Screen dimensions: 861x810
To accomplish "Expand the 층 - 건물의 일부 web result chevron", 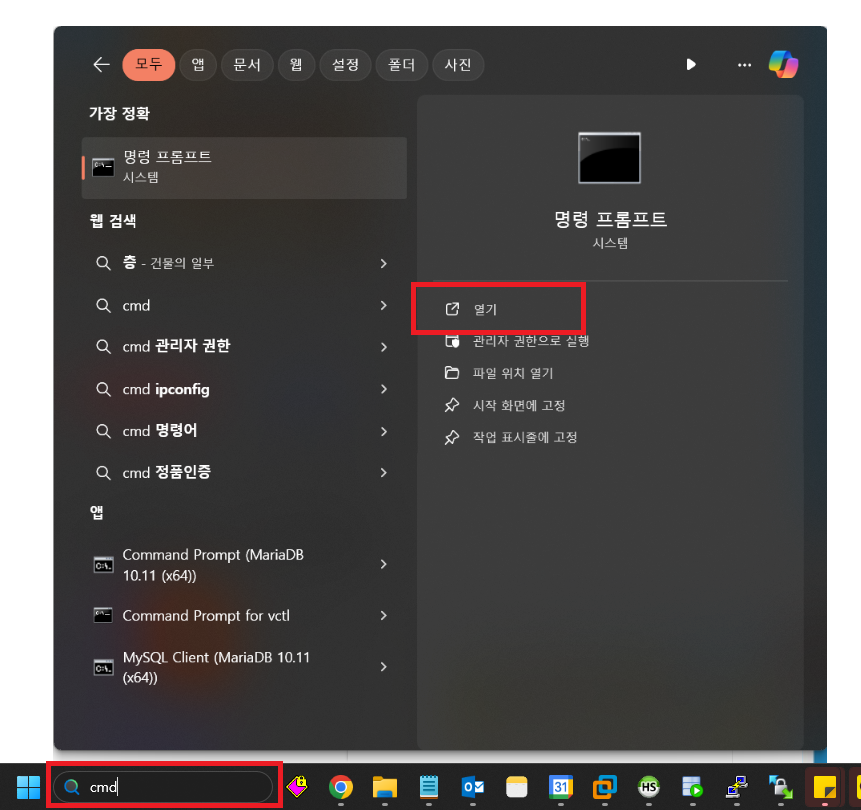I will tap(384, 264).
